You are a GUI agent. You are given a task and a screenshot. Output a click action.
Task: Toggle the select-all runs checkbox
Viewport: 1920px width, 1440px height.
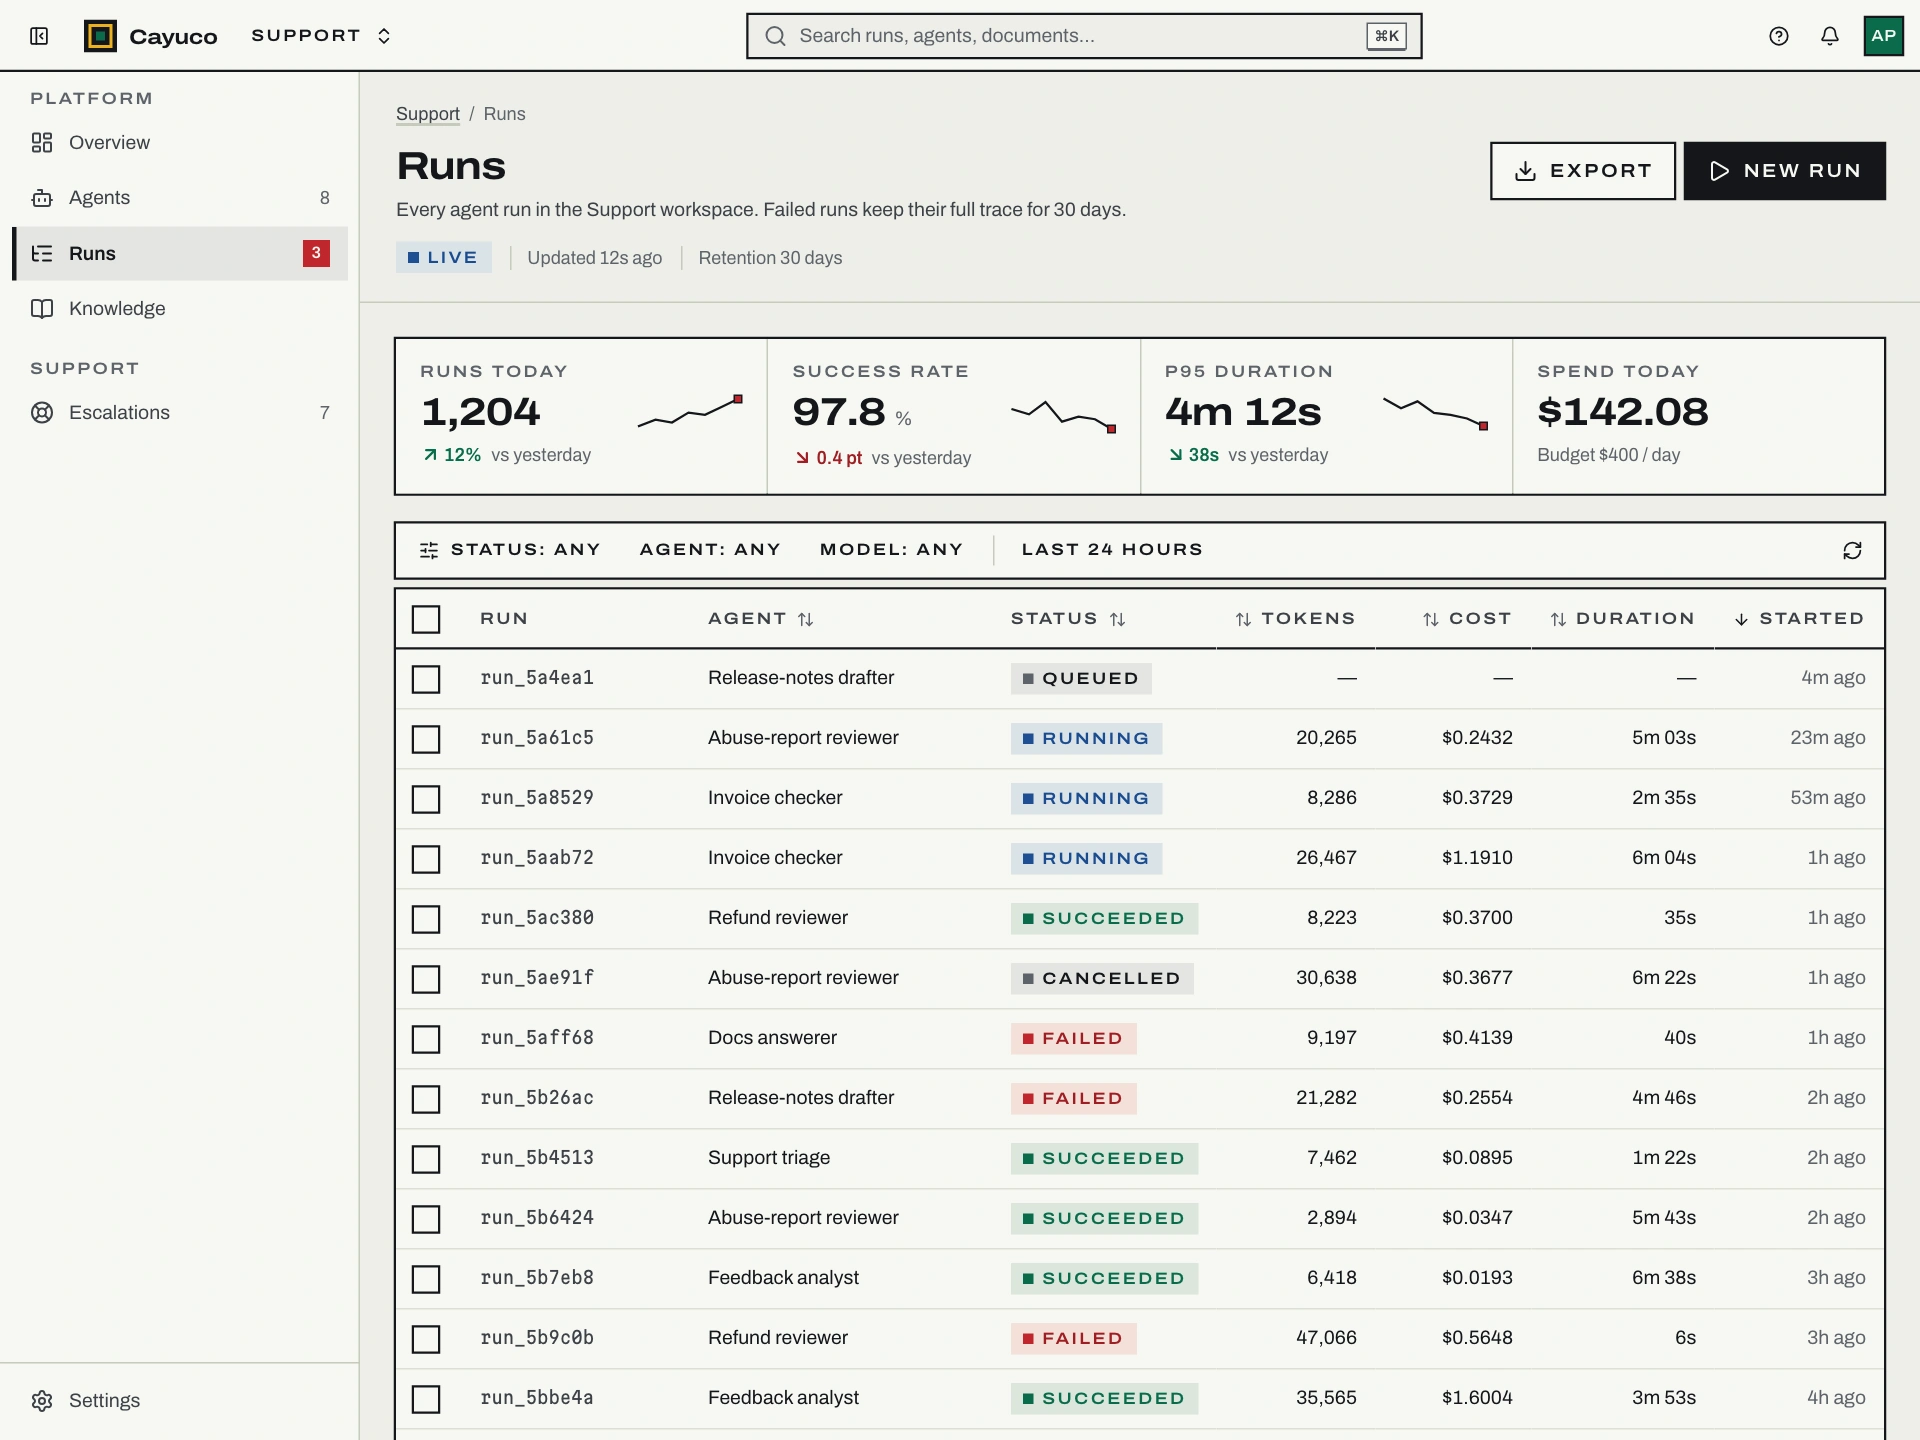pos(426,619)
